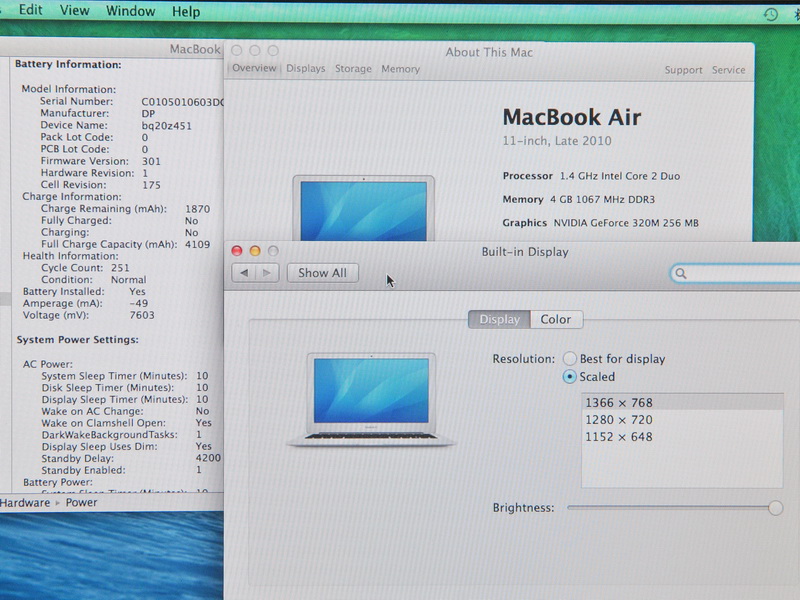Select the Display tab
This screenshot has height=600, width=800.
click(x=499, y=319)
